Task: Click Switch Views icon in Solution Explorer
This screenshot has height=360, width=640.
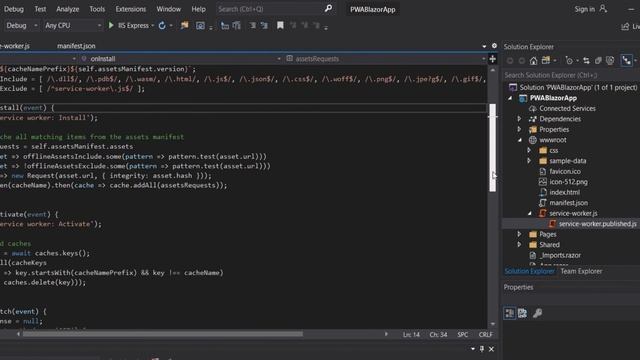Action: pos(546,61)
